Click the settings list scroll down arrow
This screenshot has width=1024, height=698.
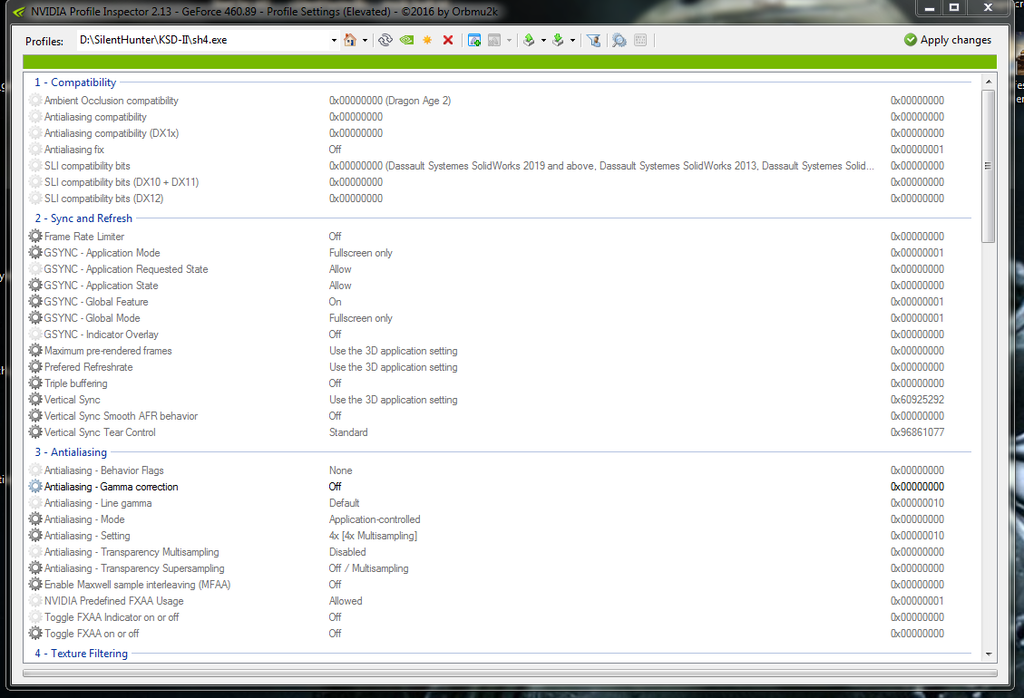point(988,654)
